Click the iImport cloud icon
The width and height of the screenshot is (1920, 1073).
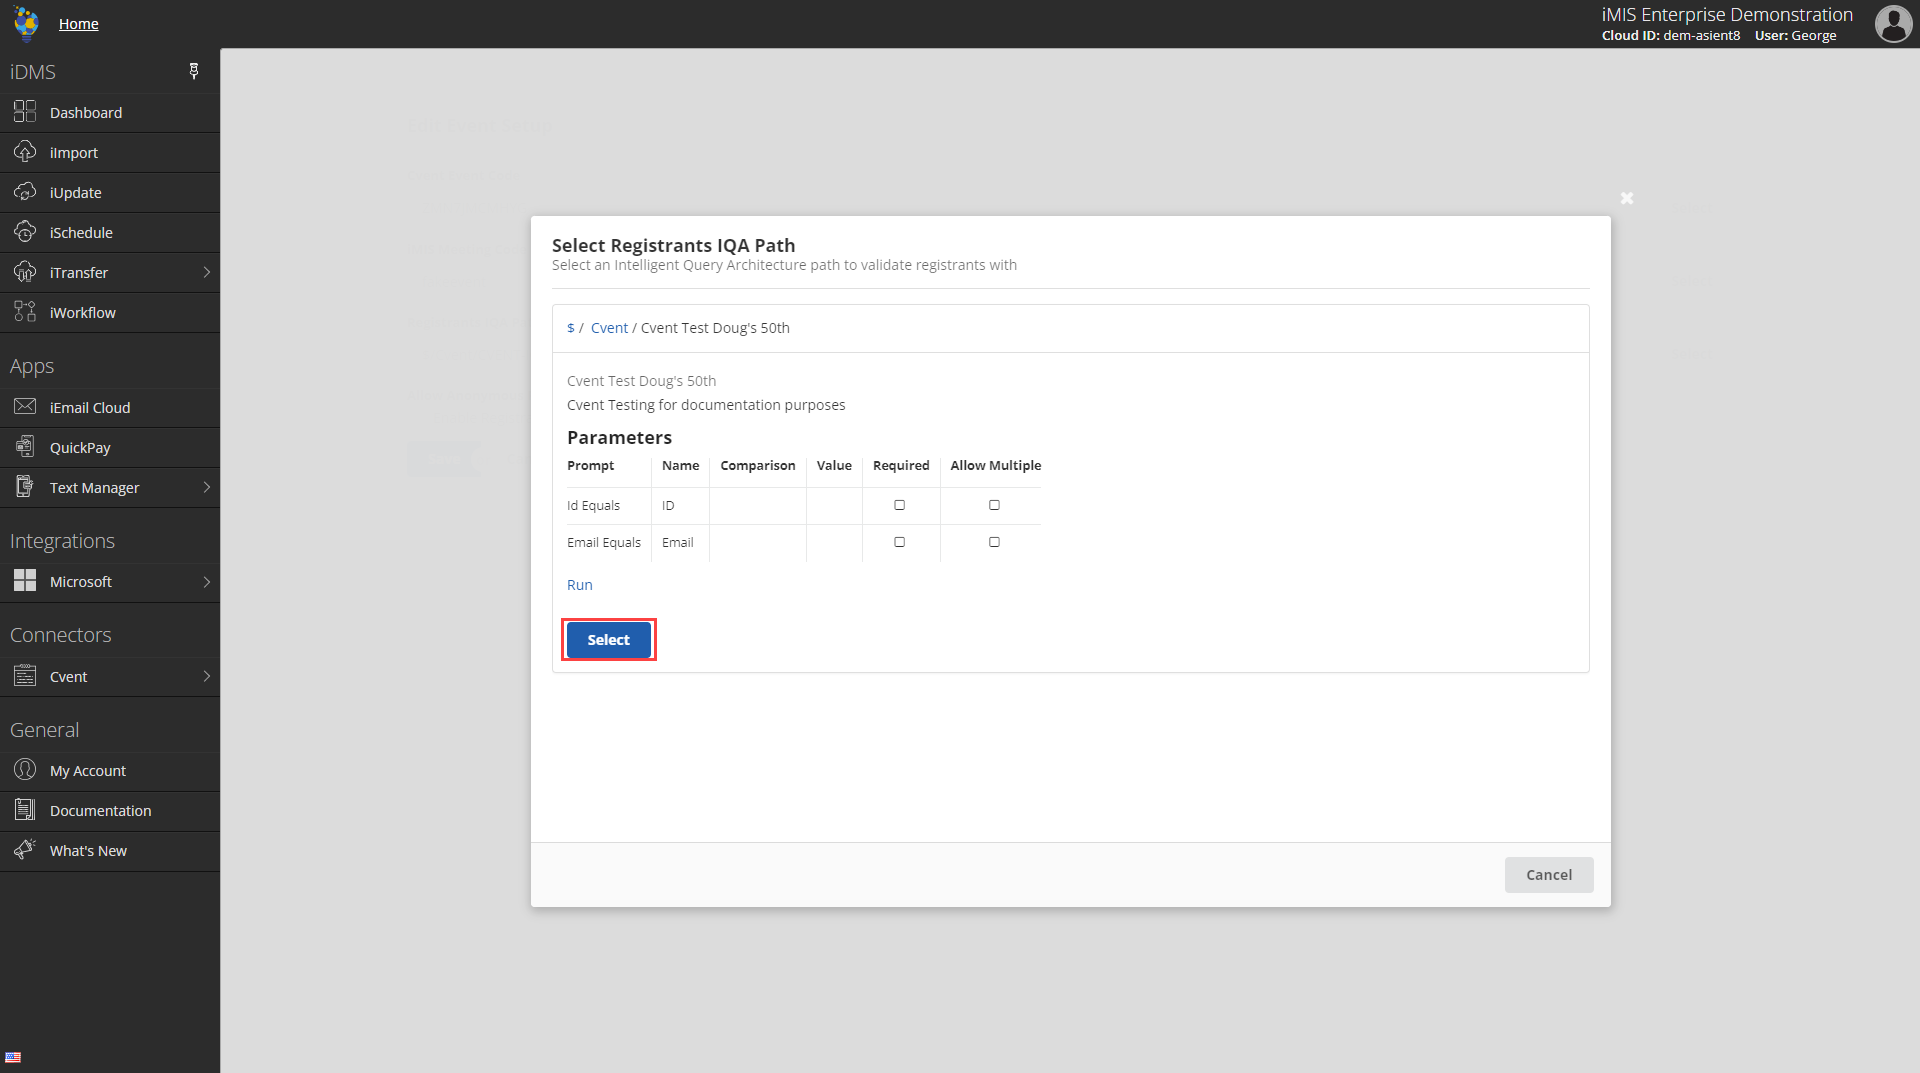25,152
